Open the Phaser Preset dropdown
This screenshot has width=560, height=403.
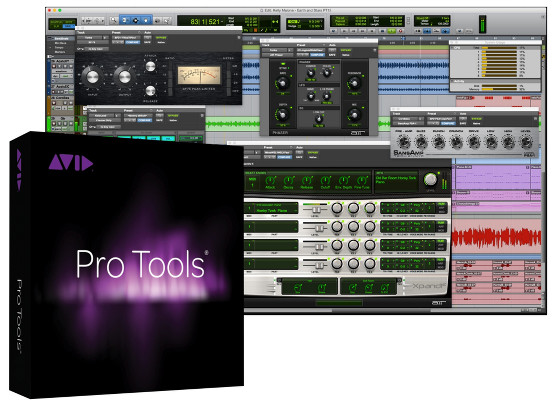(x=310, y=50)
